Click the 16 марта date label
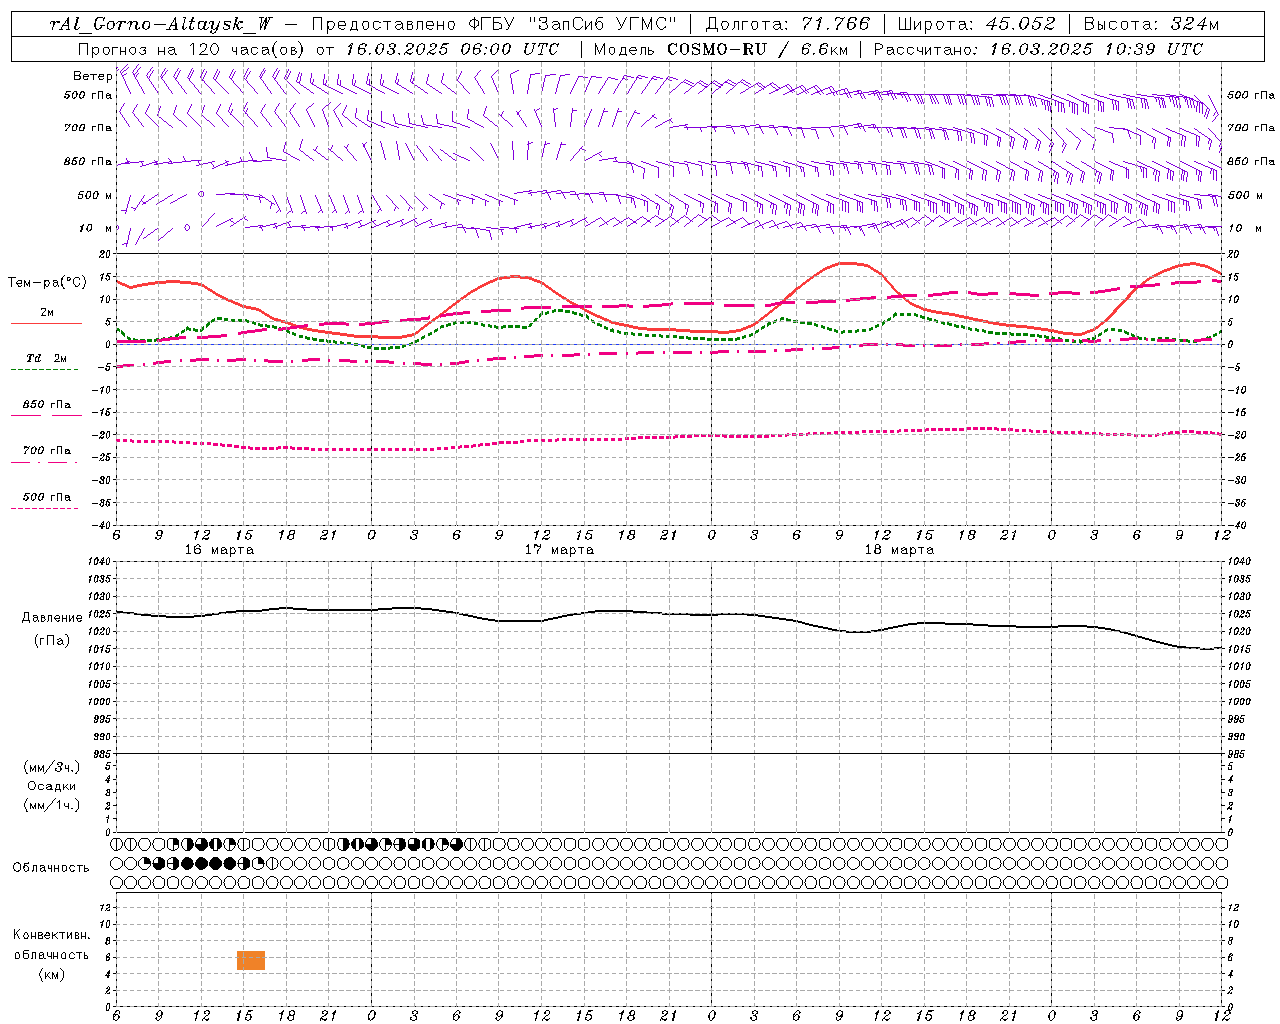Image resolution: width=1280 pixels, height=1024 pixels. (x=219, y=550)
